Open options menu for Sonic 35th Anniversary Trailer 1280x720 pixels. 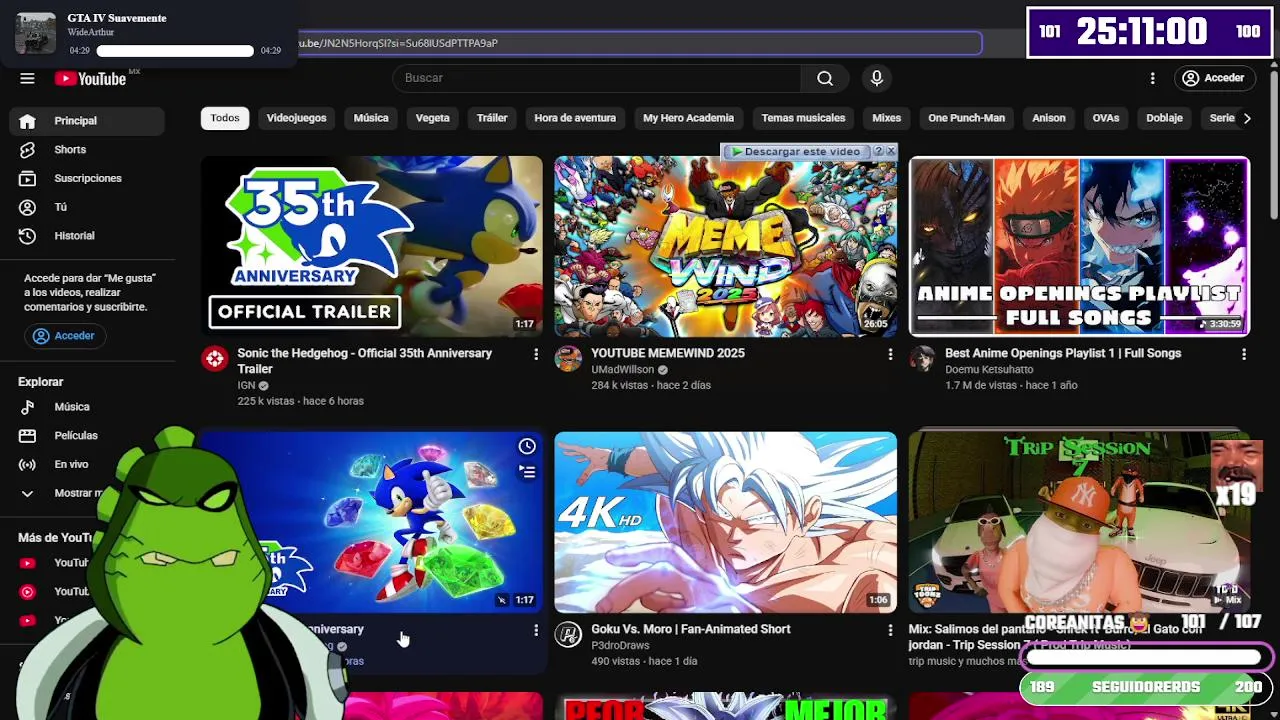(536, 354)
